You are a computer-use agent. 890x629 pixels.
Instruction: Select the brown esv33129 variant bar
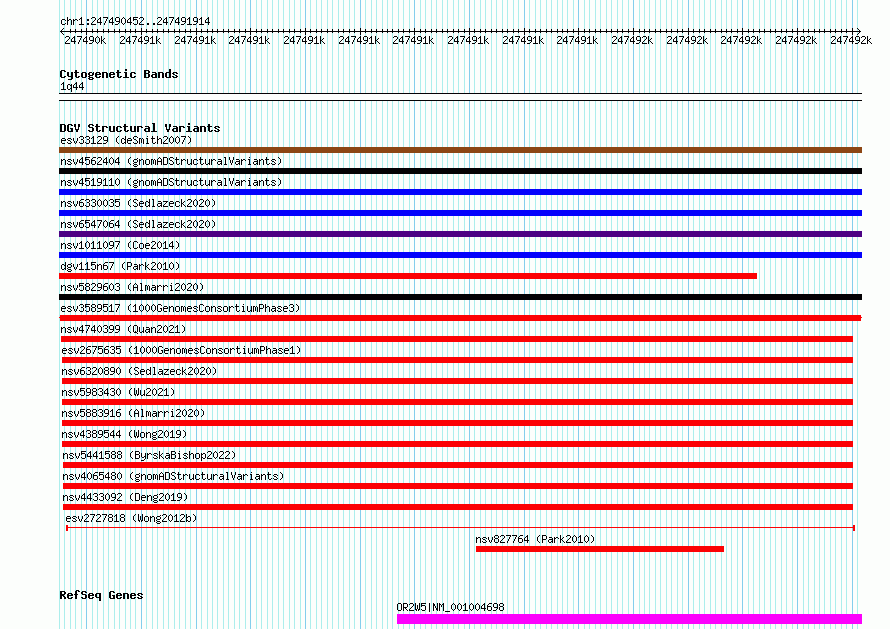click(x=460, y=150)
